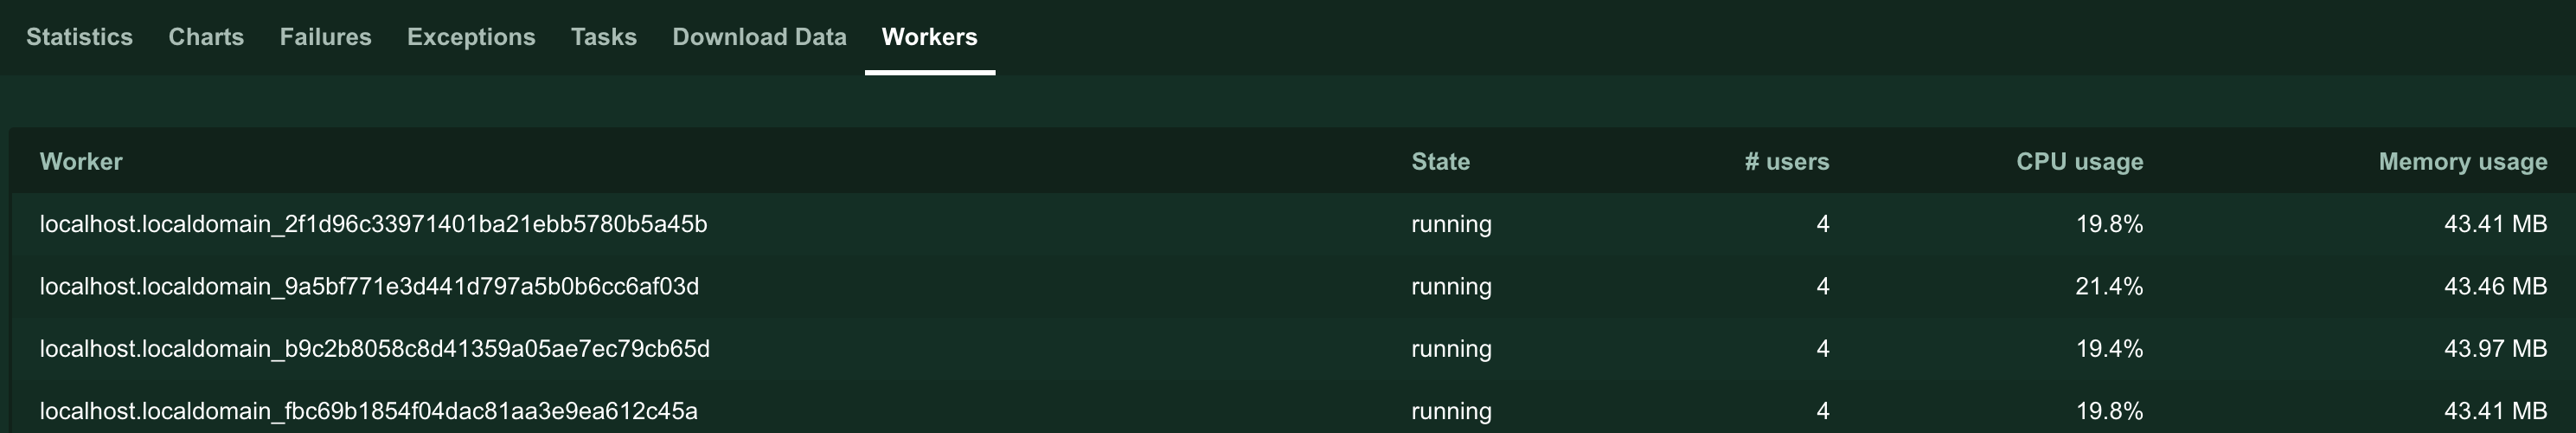Switch to the Statistics tab
This screenshot has width=2576, height=433.
pyautogui.click(x=79, y=37)
